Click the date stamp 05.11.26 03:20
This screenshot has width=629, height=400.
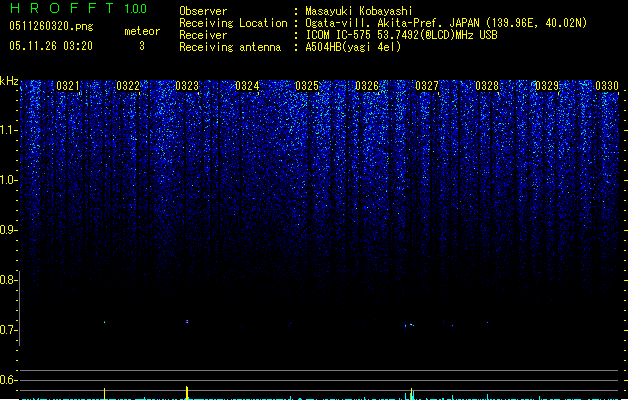tap(51, 46)
